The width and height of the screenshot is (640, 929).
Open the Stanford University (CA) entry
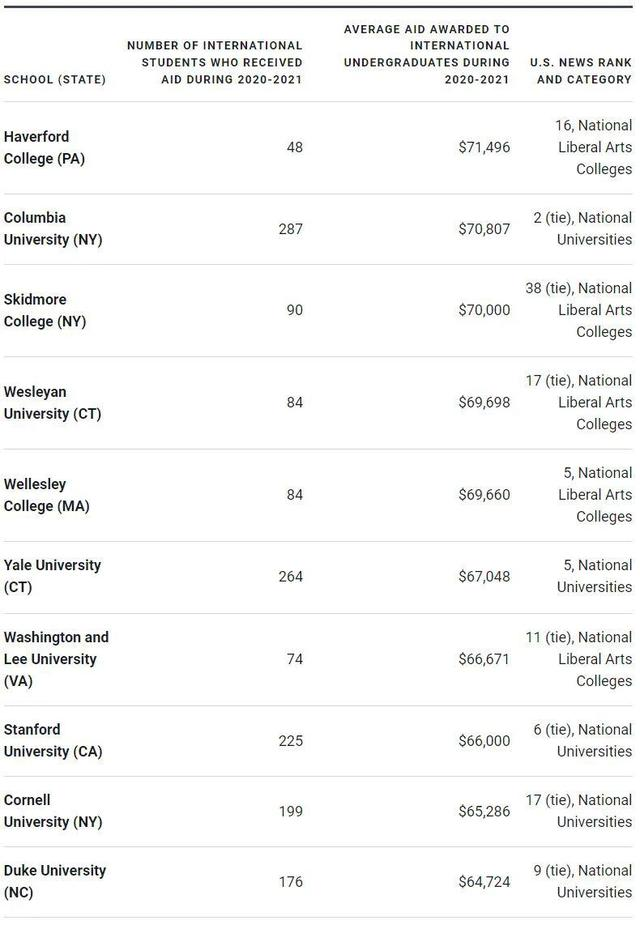52,740
